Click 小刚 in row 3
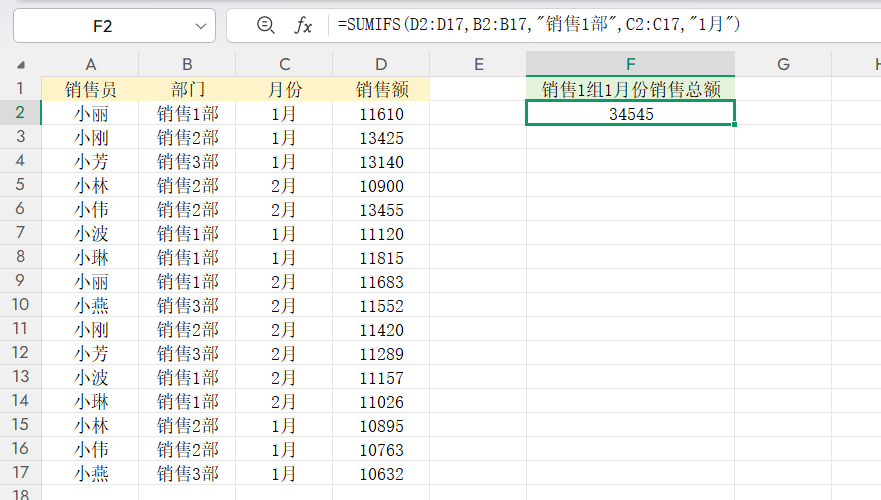 90,138
